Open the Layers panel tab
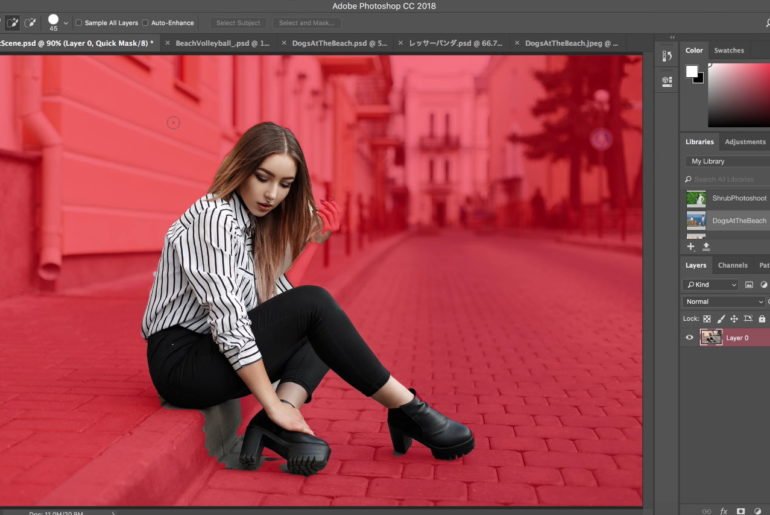The image size is (770, 515). pyautogui.click(x=695, y=265)
